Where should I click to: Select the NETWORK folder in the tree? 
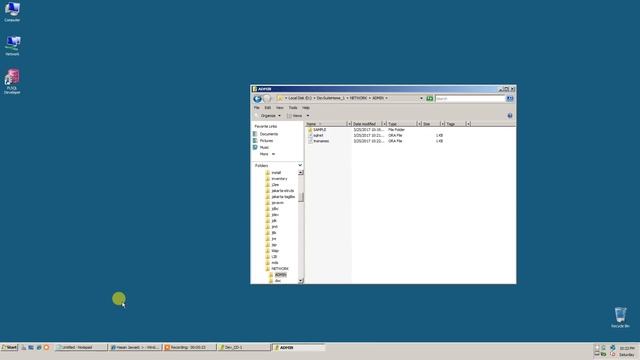click(x=280, y=269)
